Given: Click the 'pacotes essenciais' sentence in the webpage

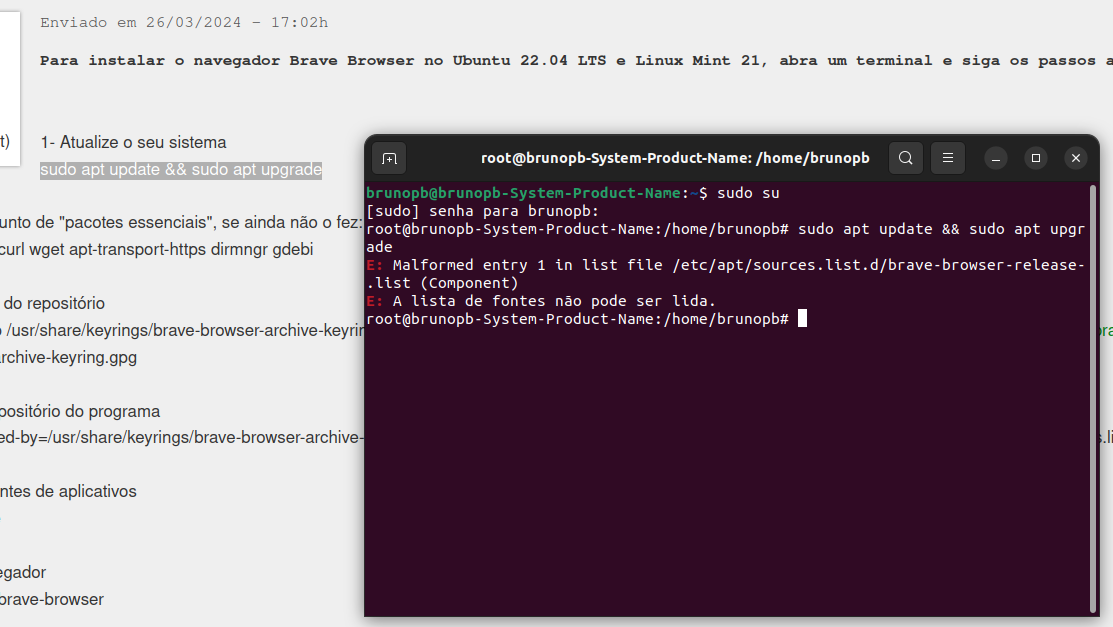Looking at the screenshot, I should (181, 222).
